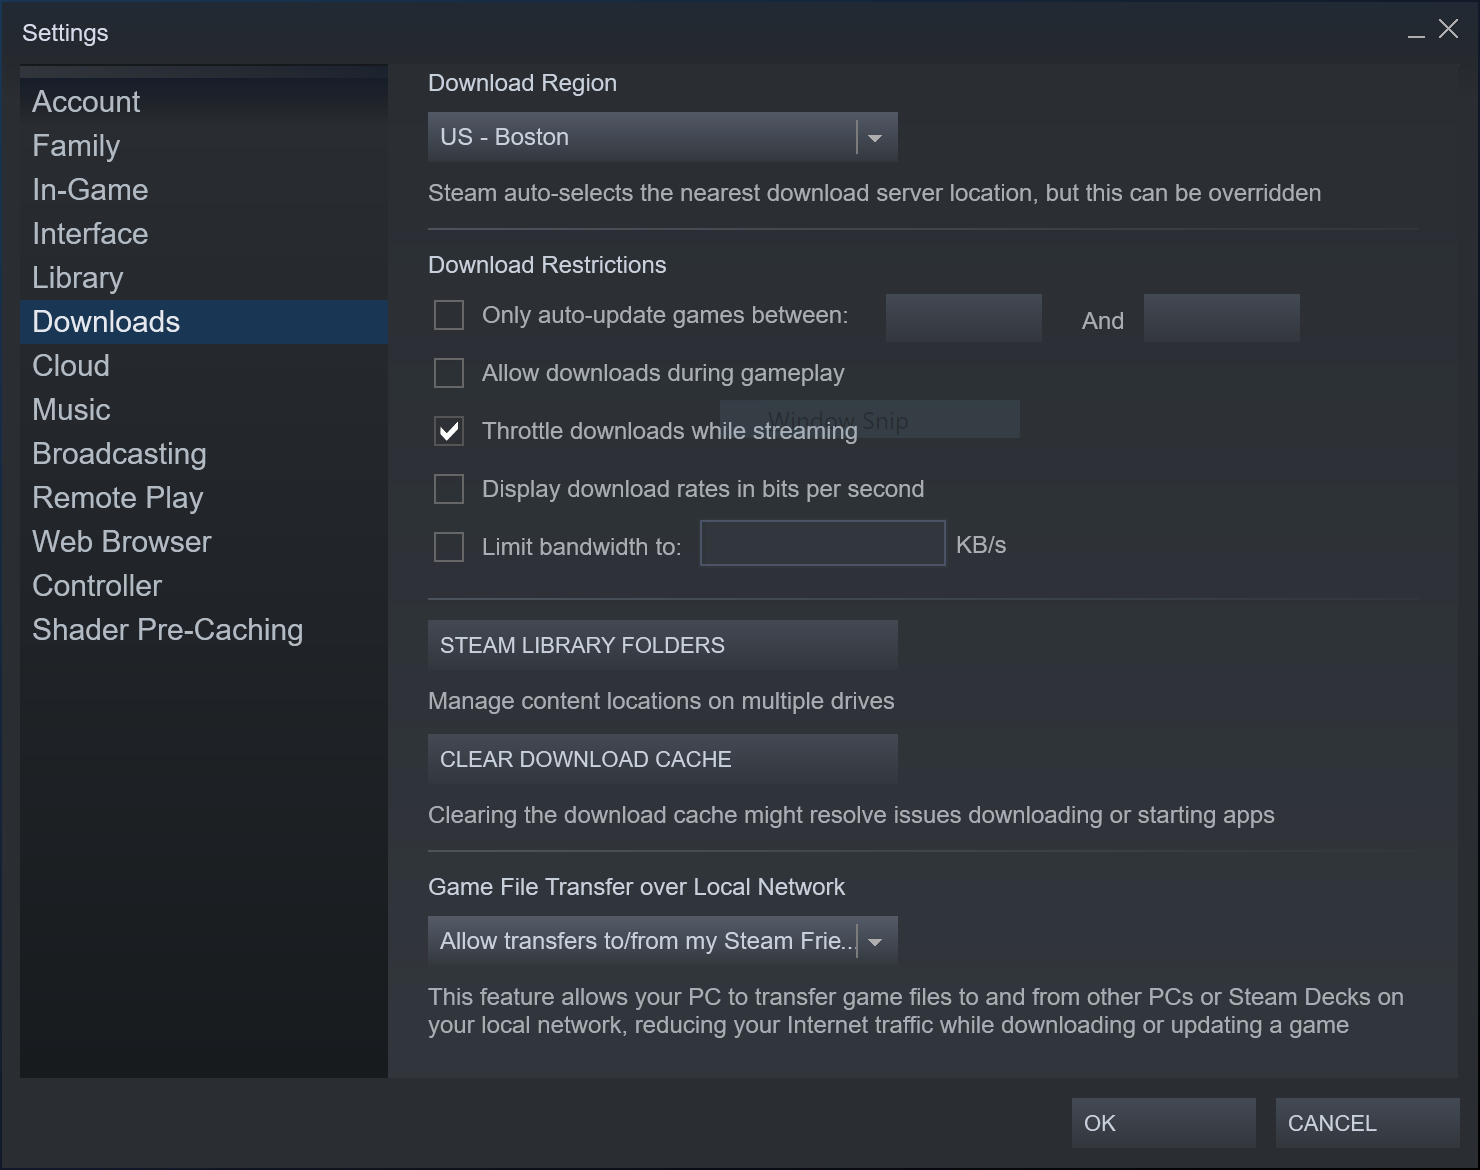Open Shader Pre-Caching settings
The image size is (1480, 1170).
[203, 630]
